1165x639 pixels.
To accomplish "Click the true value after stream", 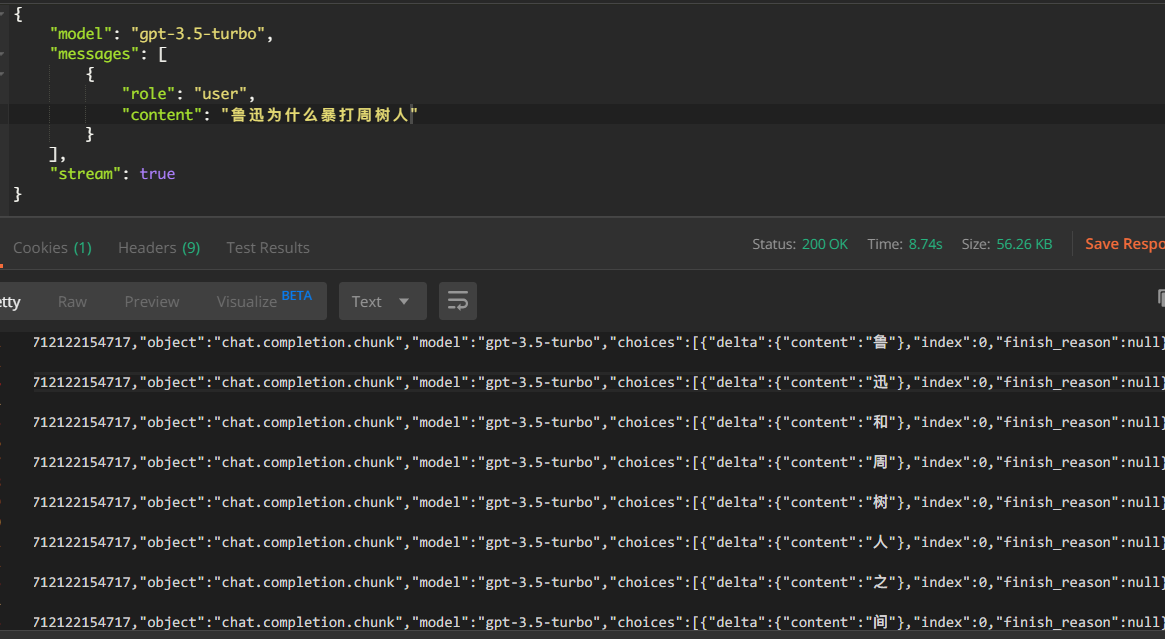I will pos(158,173).
